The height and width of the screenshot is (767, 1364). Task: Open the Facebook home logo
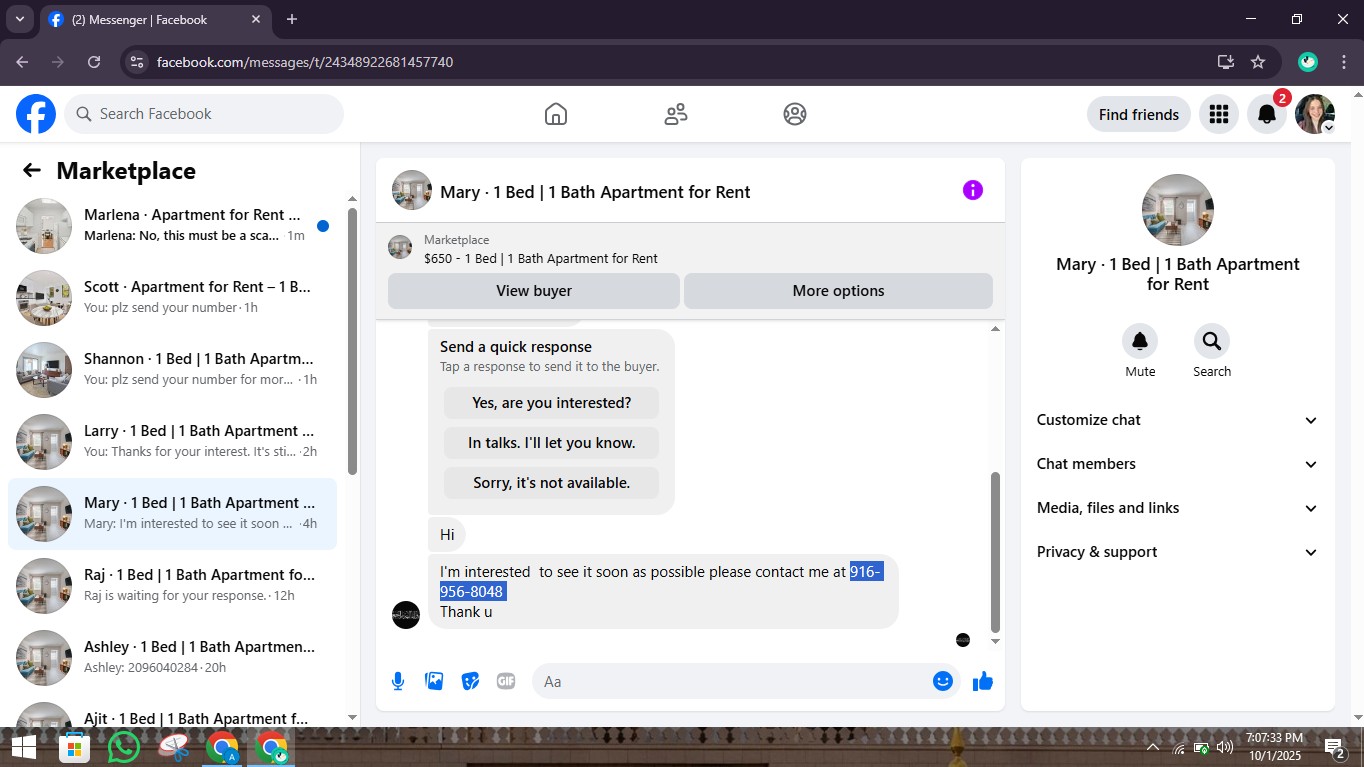pos(36,114)
